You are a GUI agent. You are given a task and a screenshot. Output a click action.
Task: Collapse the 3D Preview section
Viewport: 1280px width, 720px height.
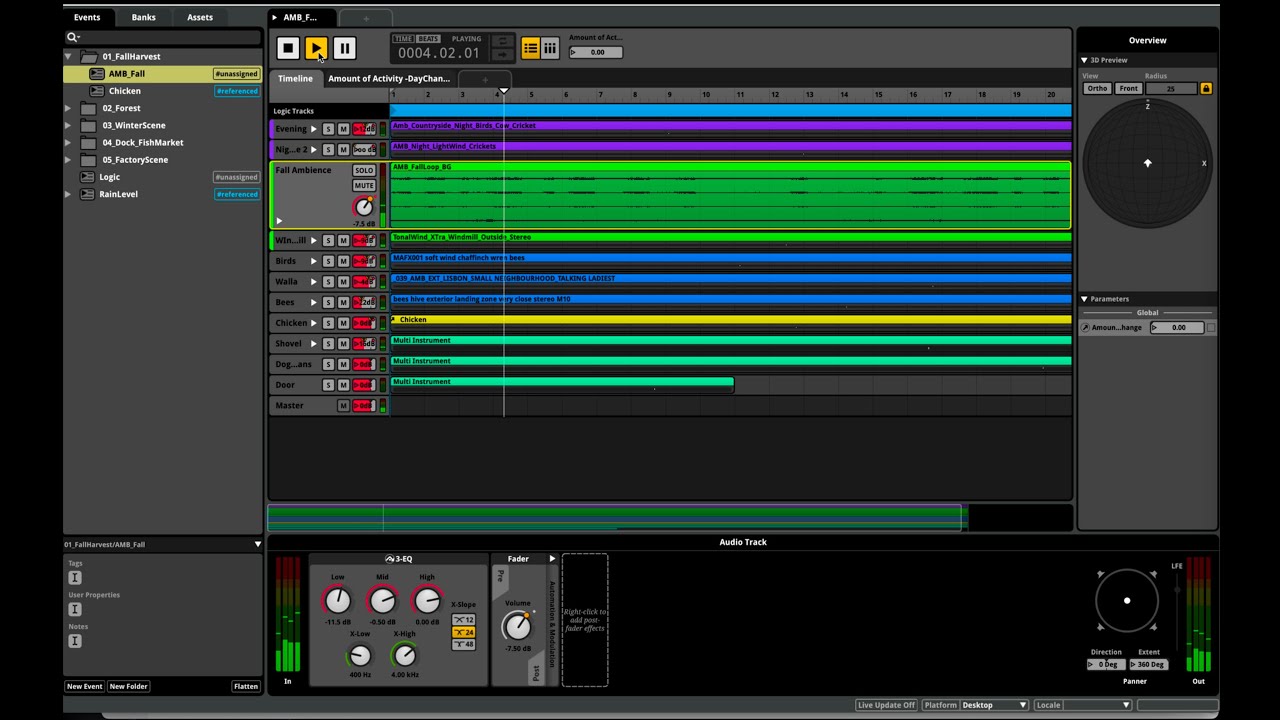pos(1084,60)
